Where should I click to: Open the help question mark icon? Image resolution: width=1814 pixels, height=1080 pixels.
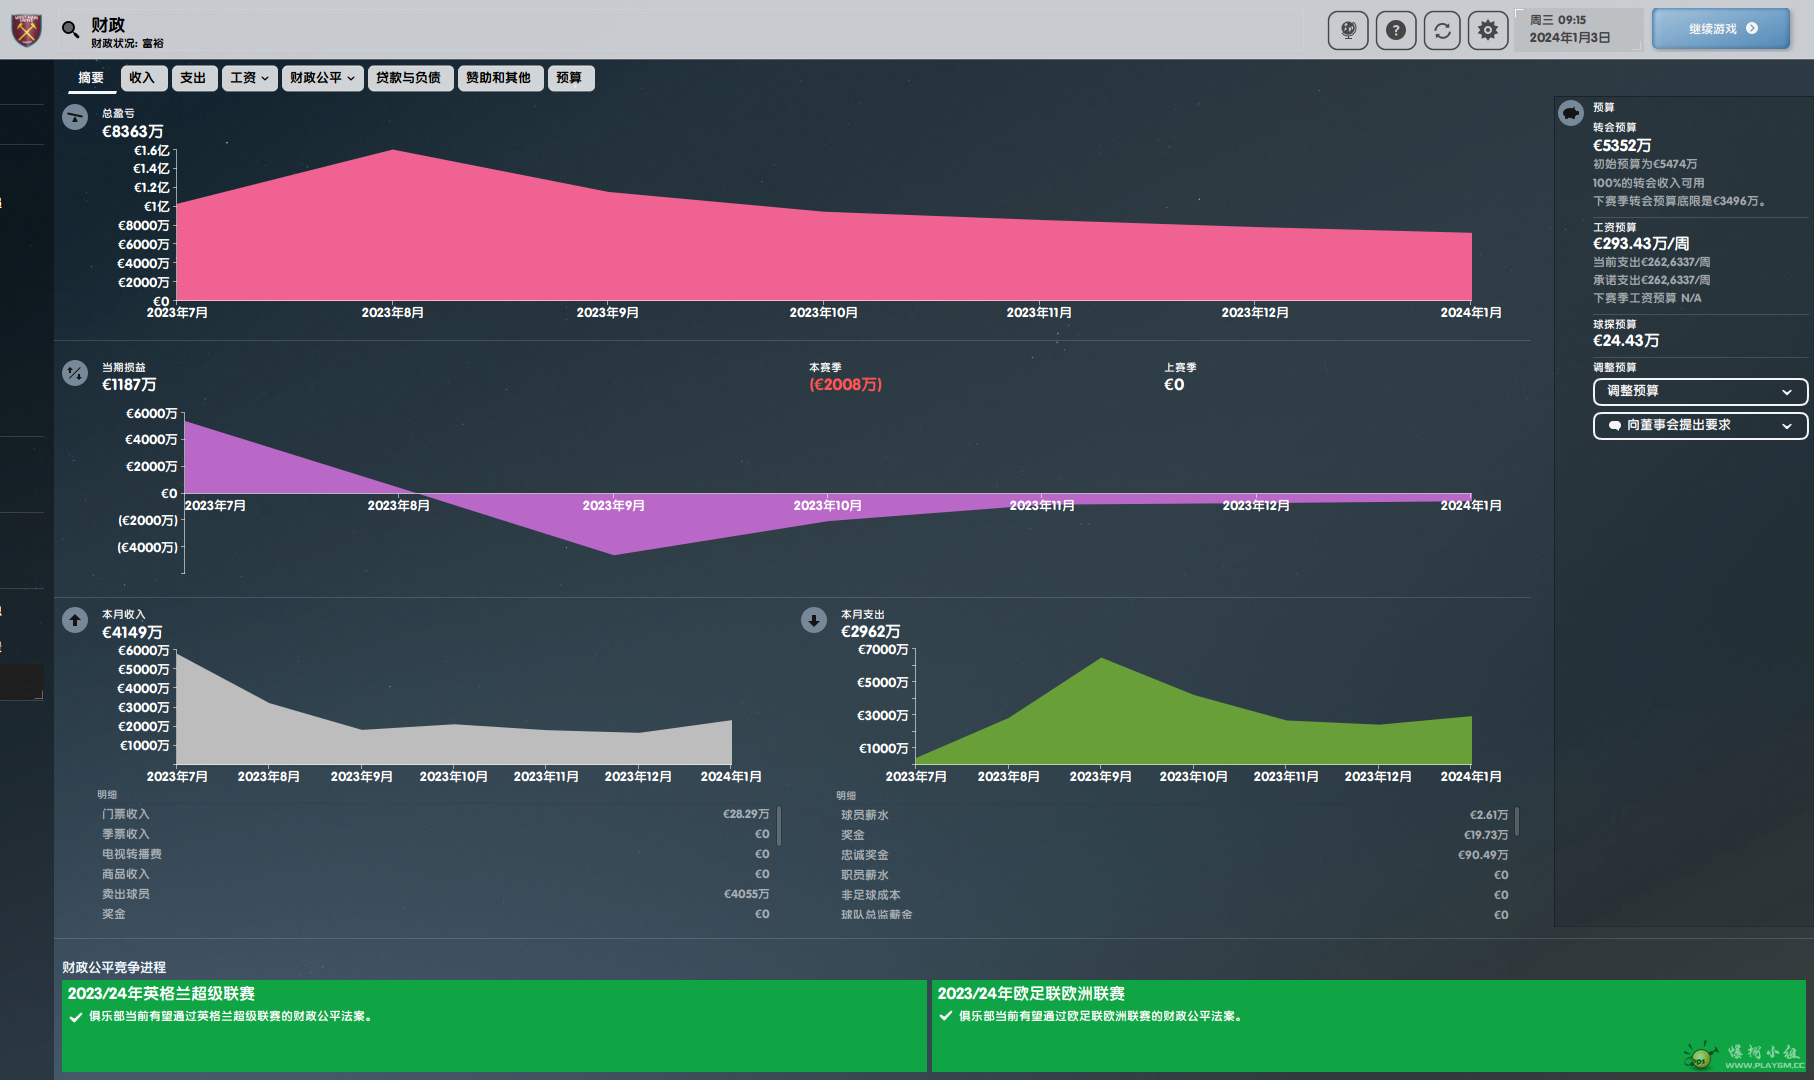[x=1396, y=30]
